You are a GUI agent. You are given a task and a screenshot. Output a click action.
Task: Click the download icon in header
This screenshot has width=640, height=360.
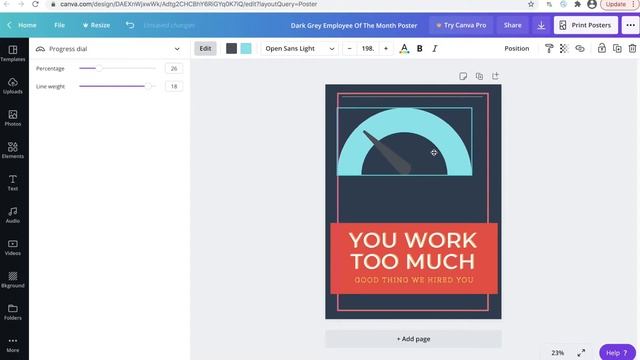point(541,25)
